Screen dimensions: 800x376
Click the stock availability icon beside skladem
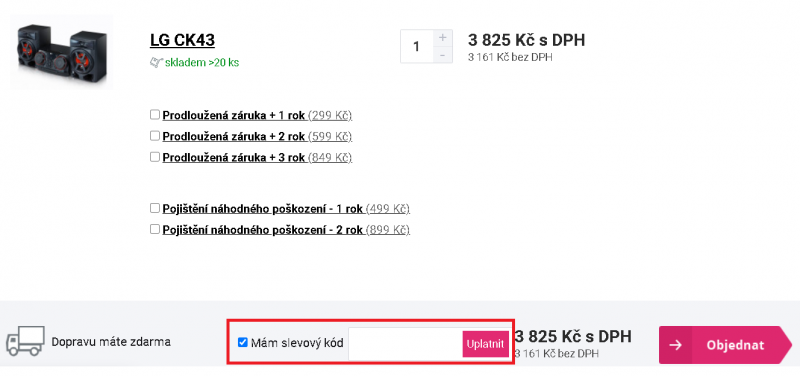click(156, 63)
